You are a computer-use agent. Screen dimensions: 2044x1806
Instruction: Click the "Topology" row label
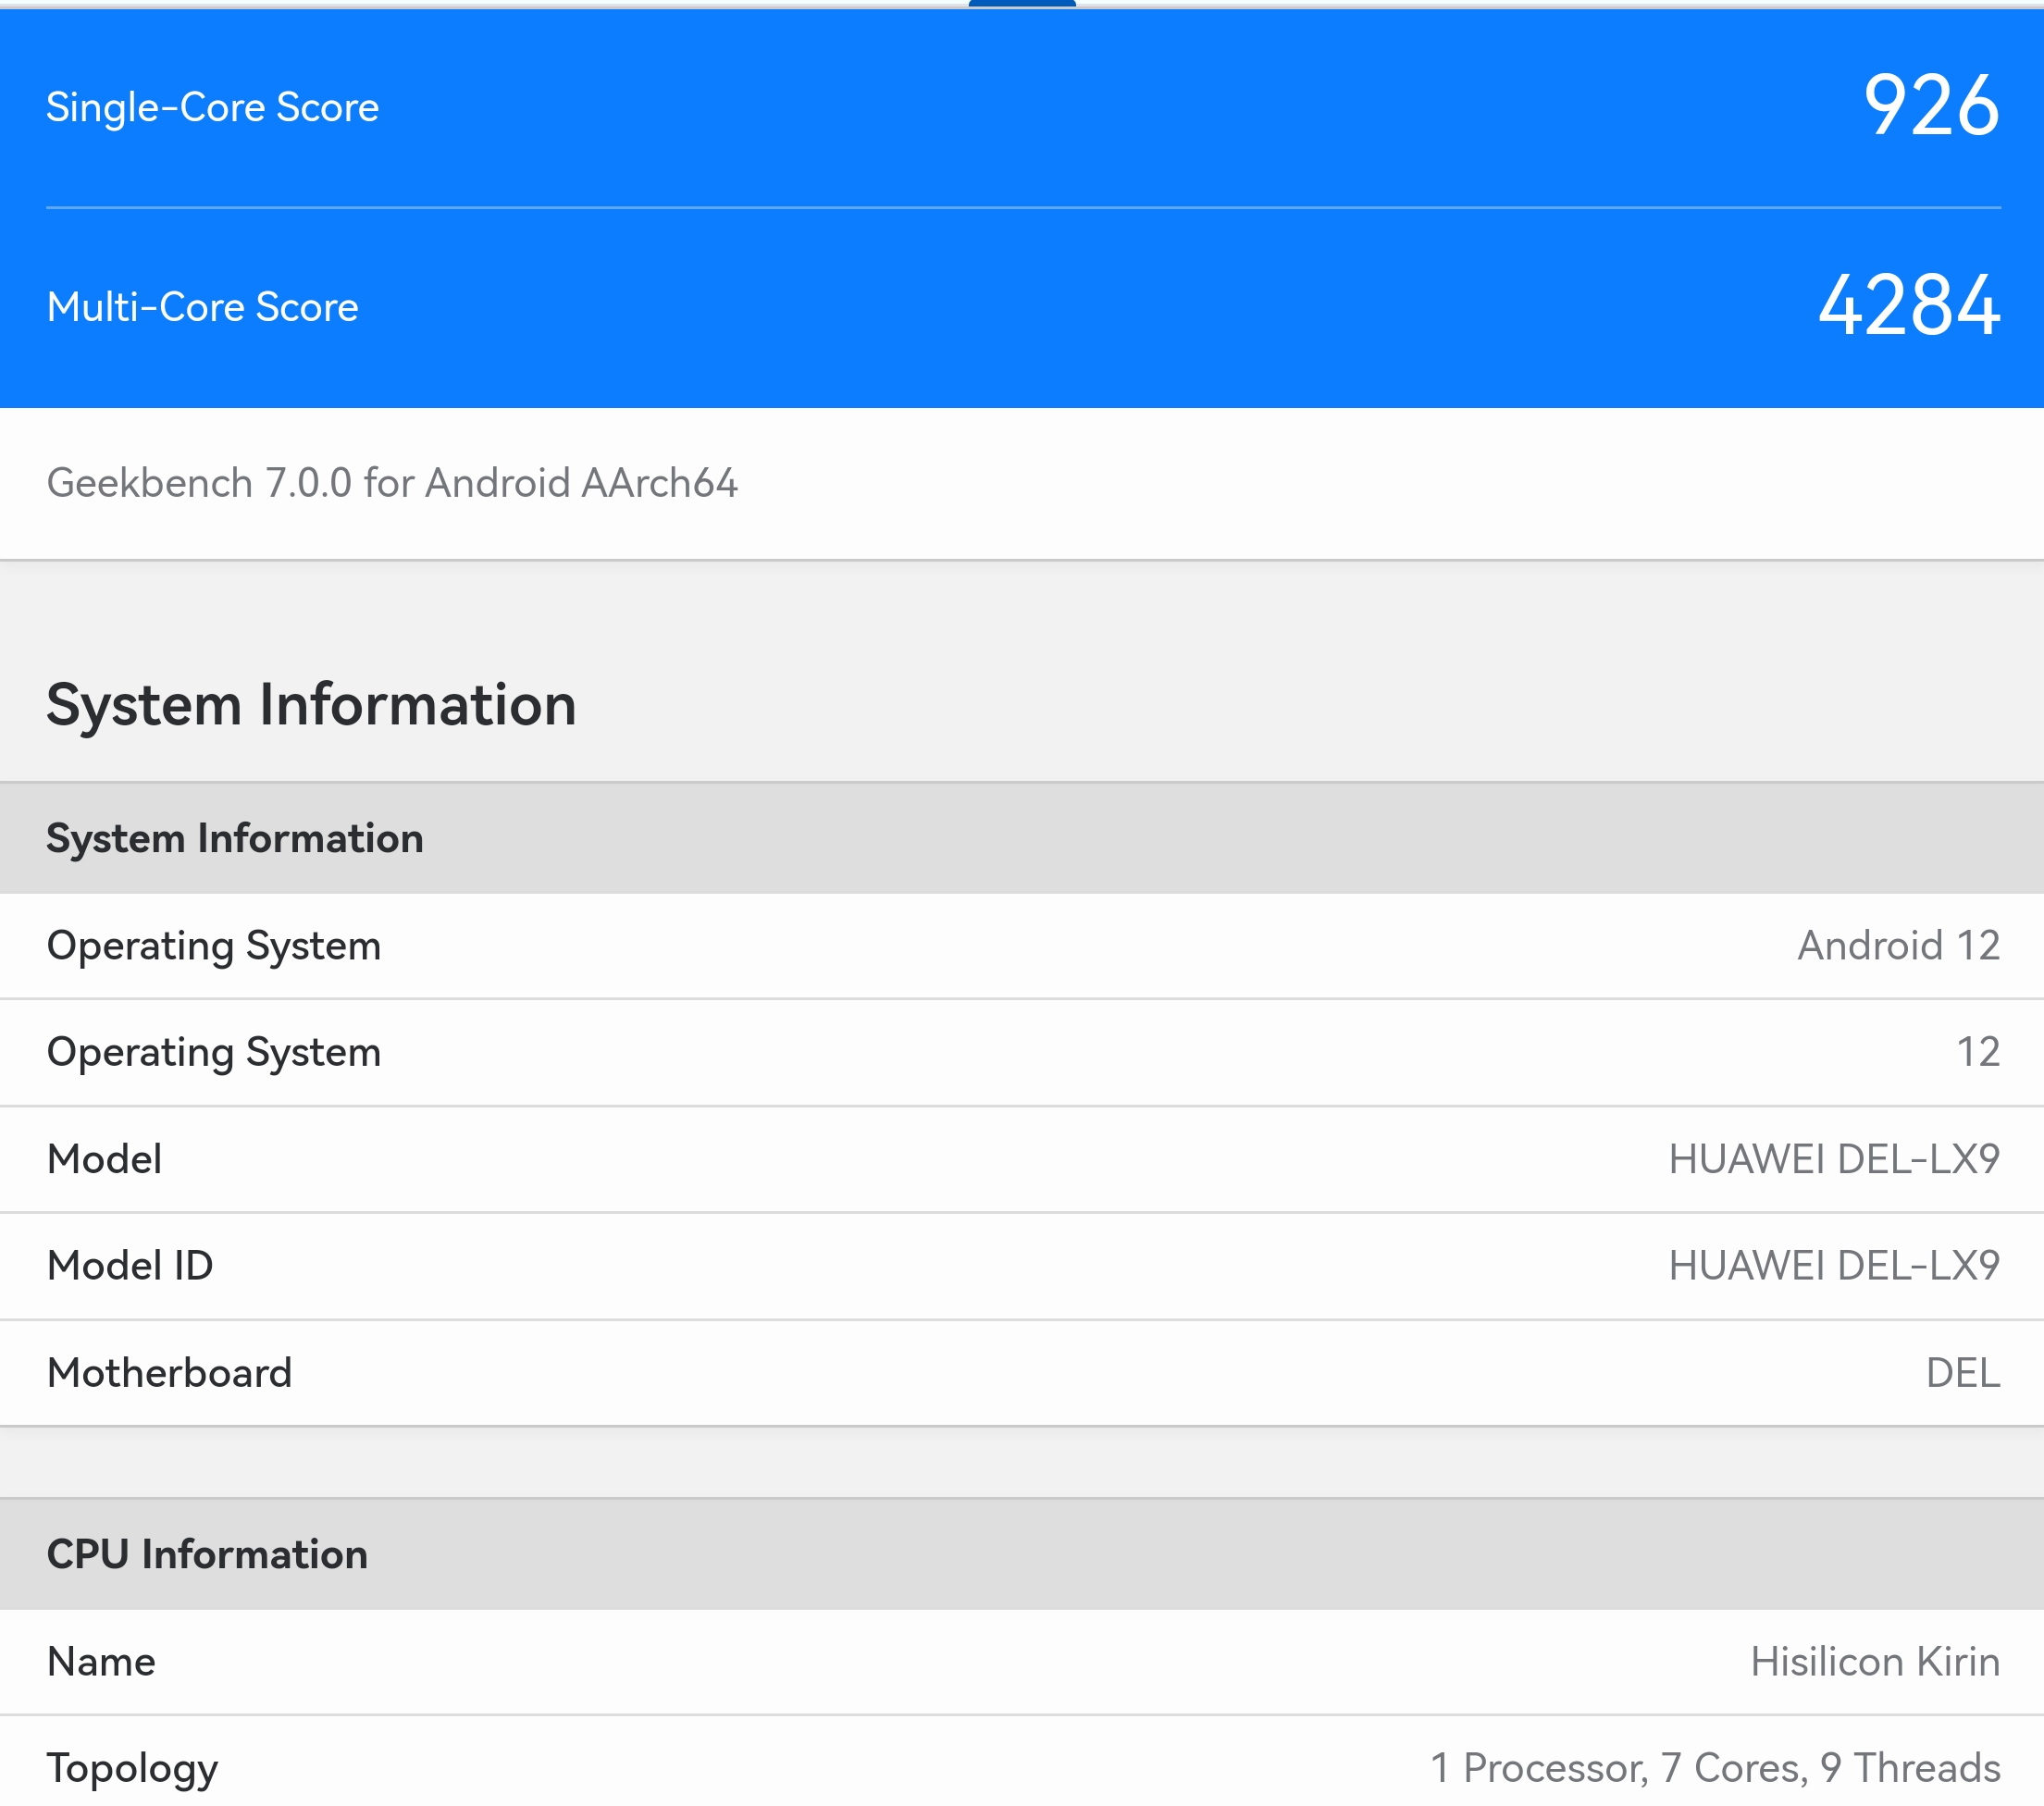point(132,1769)
